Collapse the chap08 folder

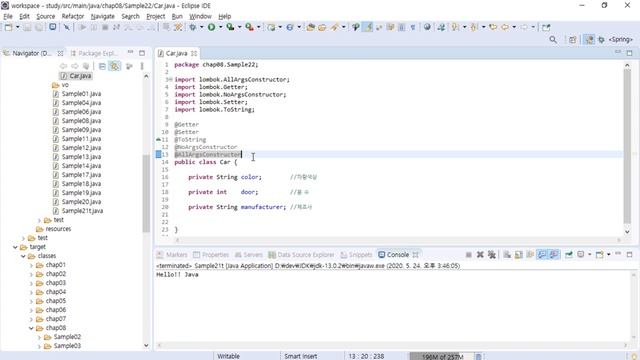[x=31, y=328]
